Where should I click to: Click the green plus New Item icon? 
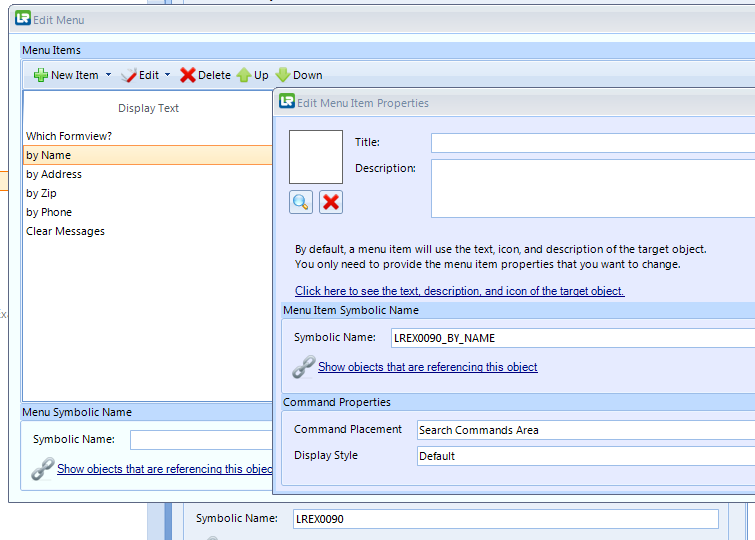40,75
